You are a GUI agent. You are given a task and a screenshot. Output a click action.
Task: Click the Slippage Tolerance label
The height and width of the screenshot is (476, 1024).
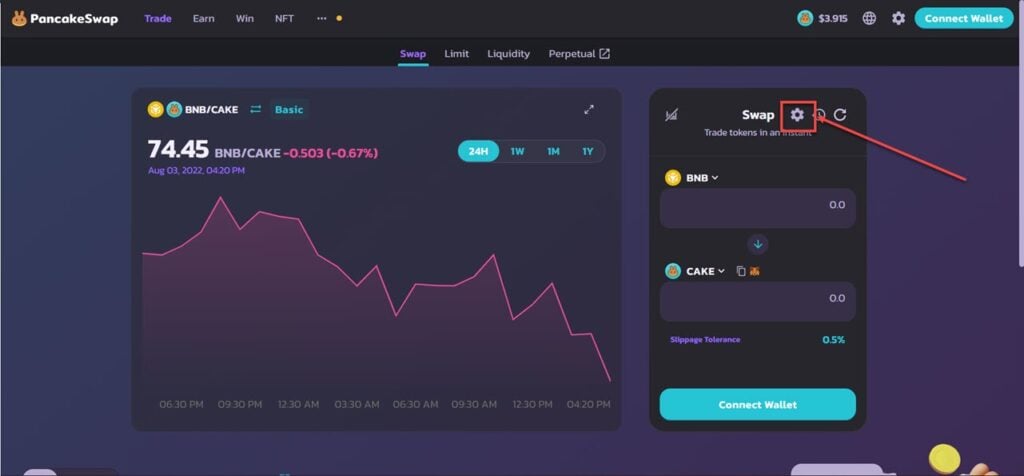pyautogui.click(x=705, y=340)
